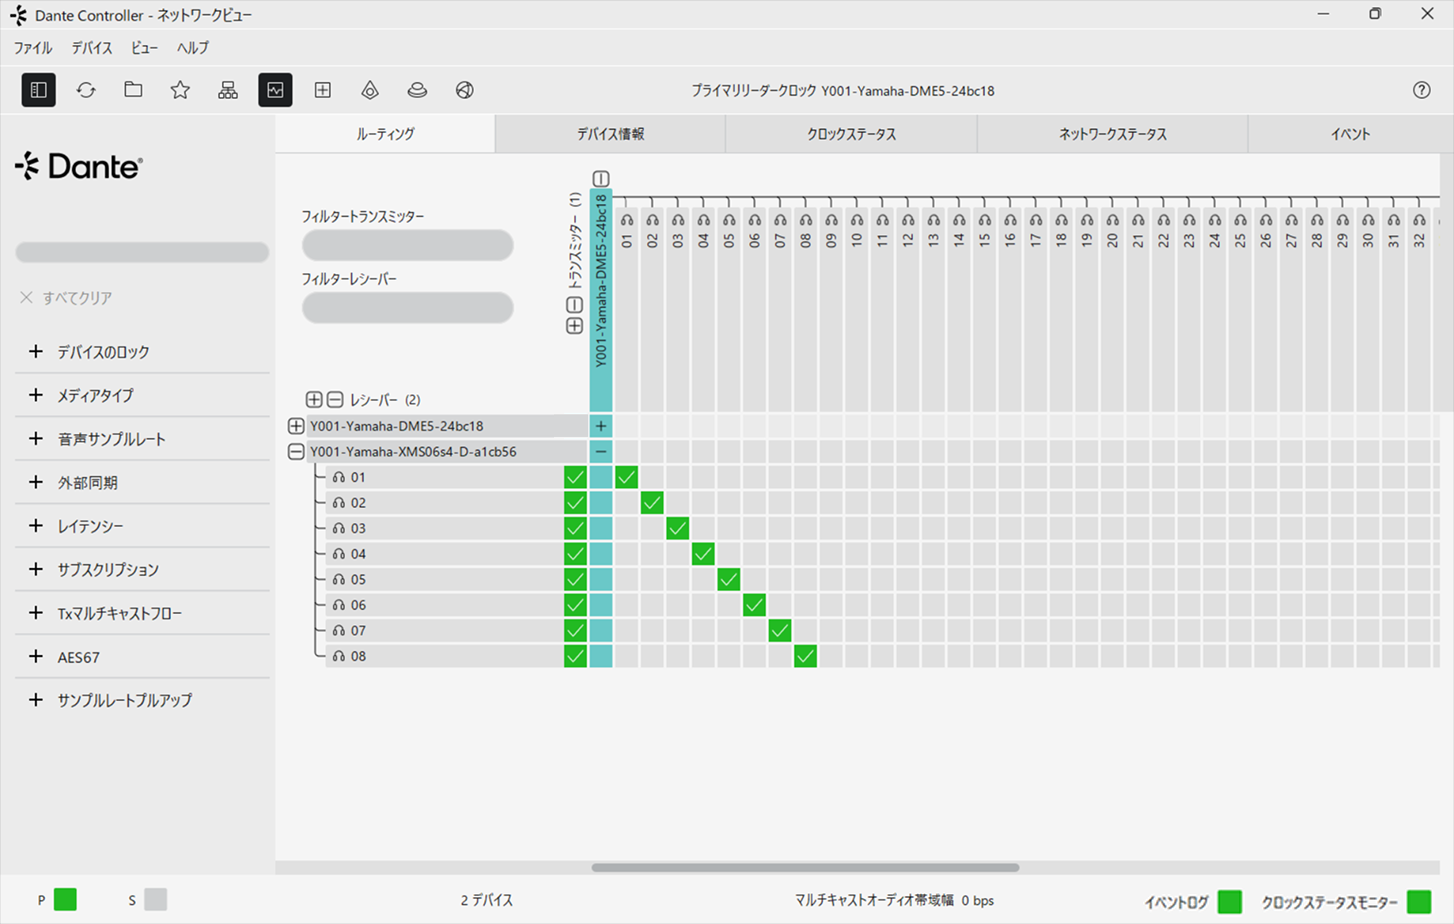Open the デバイス menu
1454x924 pixels.
(92, 48)
